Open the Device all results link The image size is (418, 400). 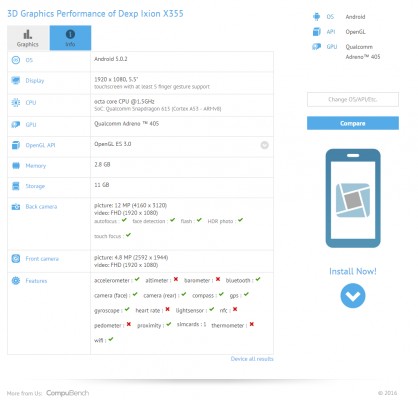point(252,359)
